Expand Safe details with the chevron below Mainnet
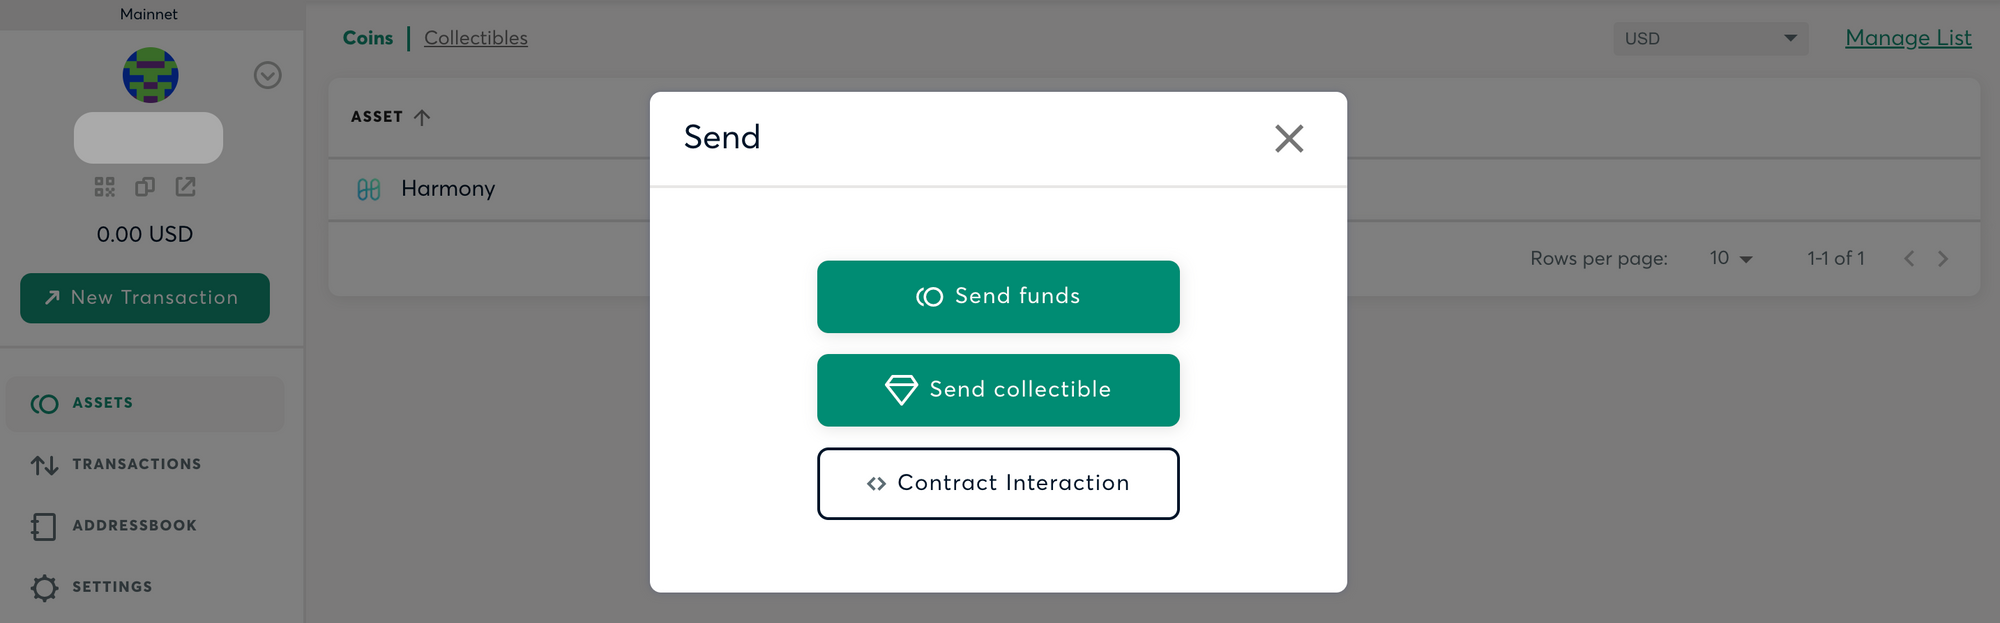 click(x=267, y=75)
